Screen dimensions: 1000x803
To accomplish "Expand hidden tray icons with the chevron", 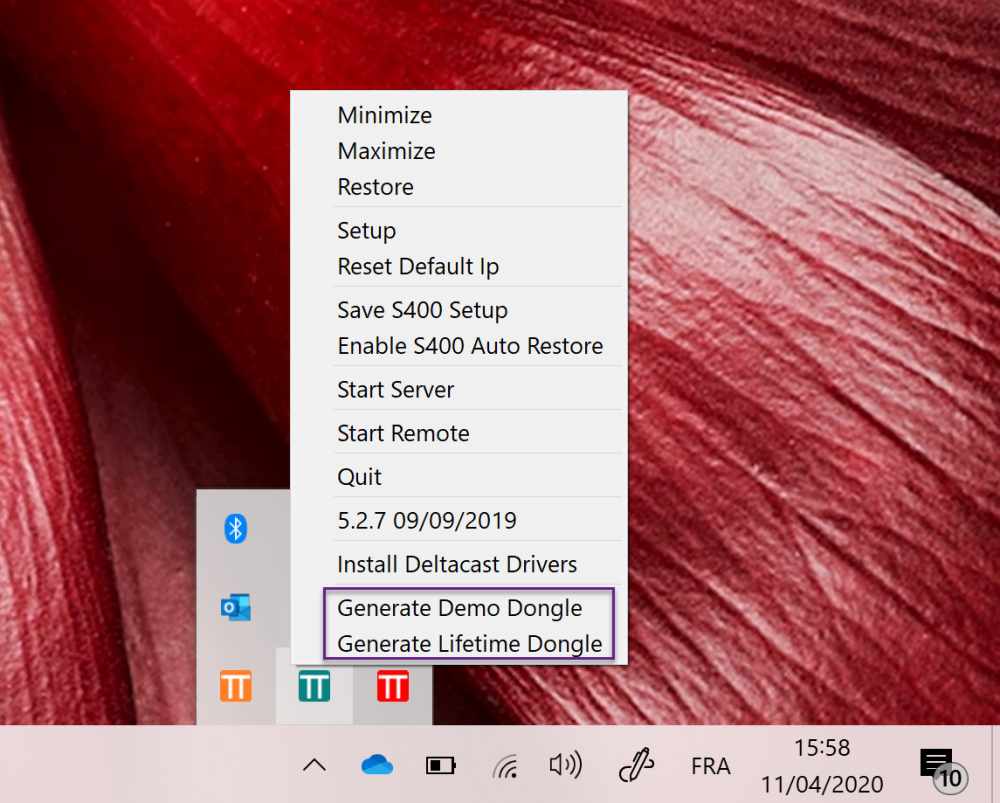I will point(313,765).
